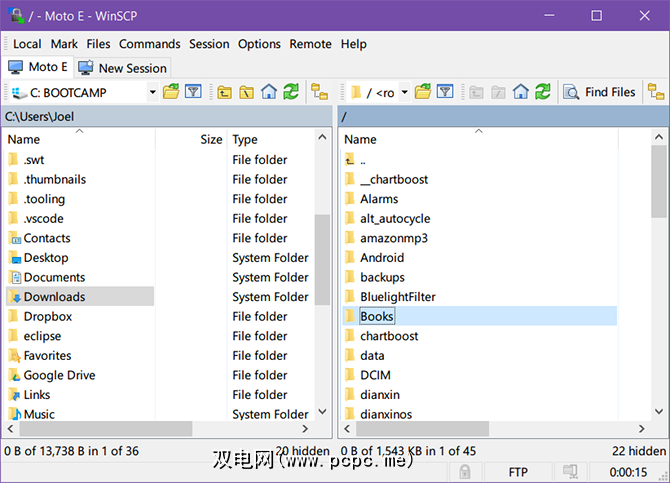Click remote panel scroll right arrow
This screenshot has width=670, height=483.
pos(641,428)
